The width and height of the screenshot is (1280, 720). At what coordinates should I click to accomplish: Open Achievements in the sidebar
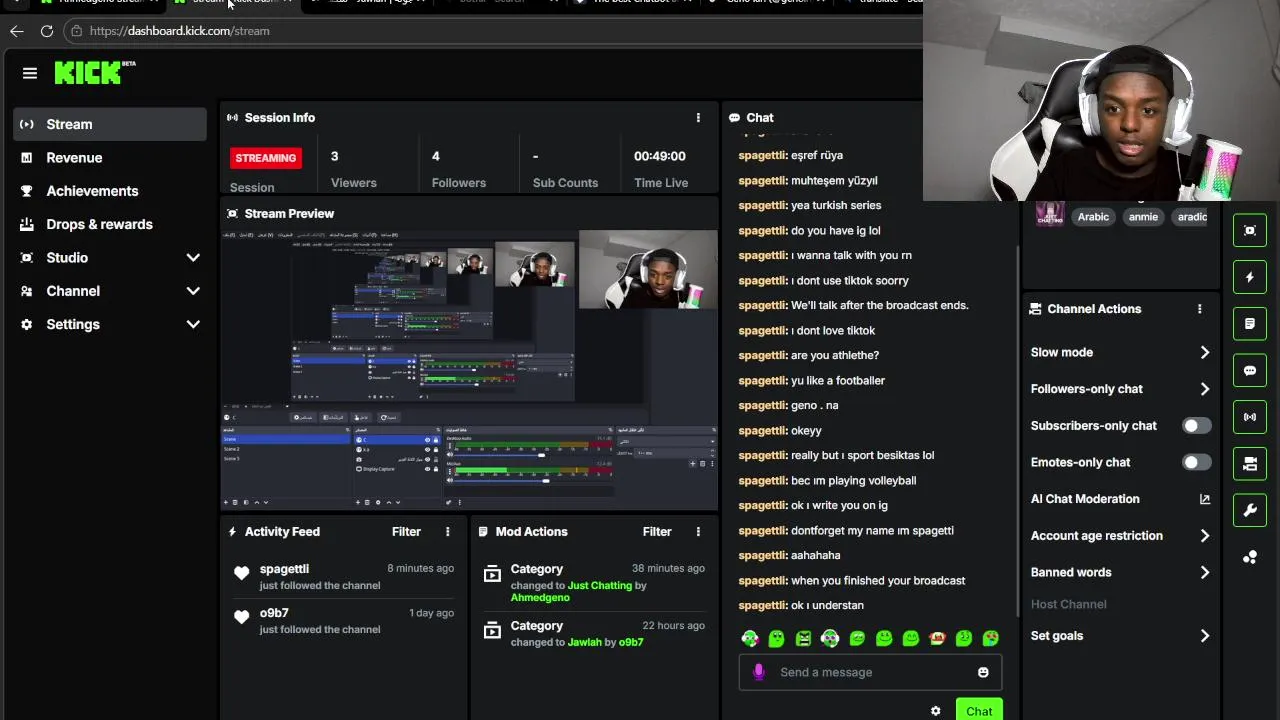click(x=110, y=191)
